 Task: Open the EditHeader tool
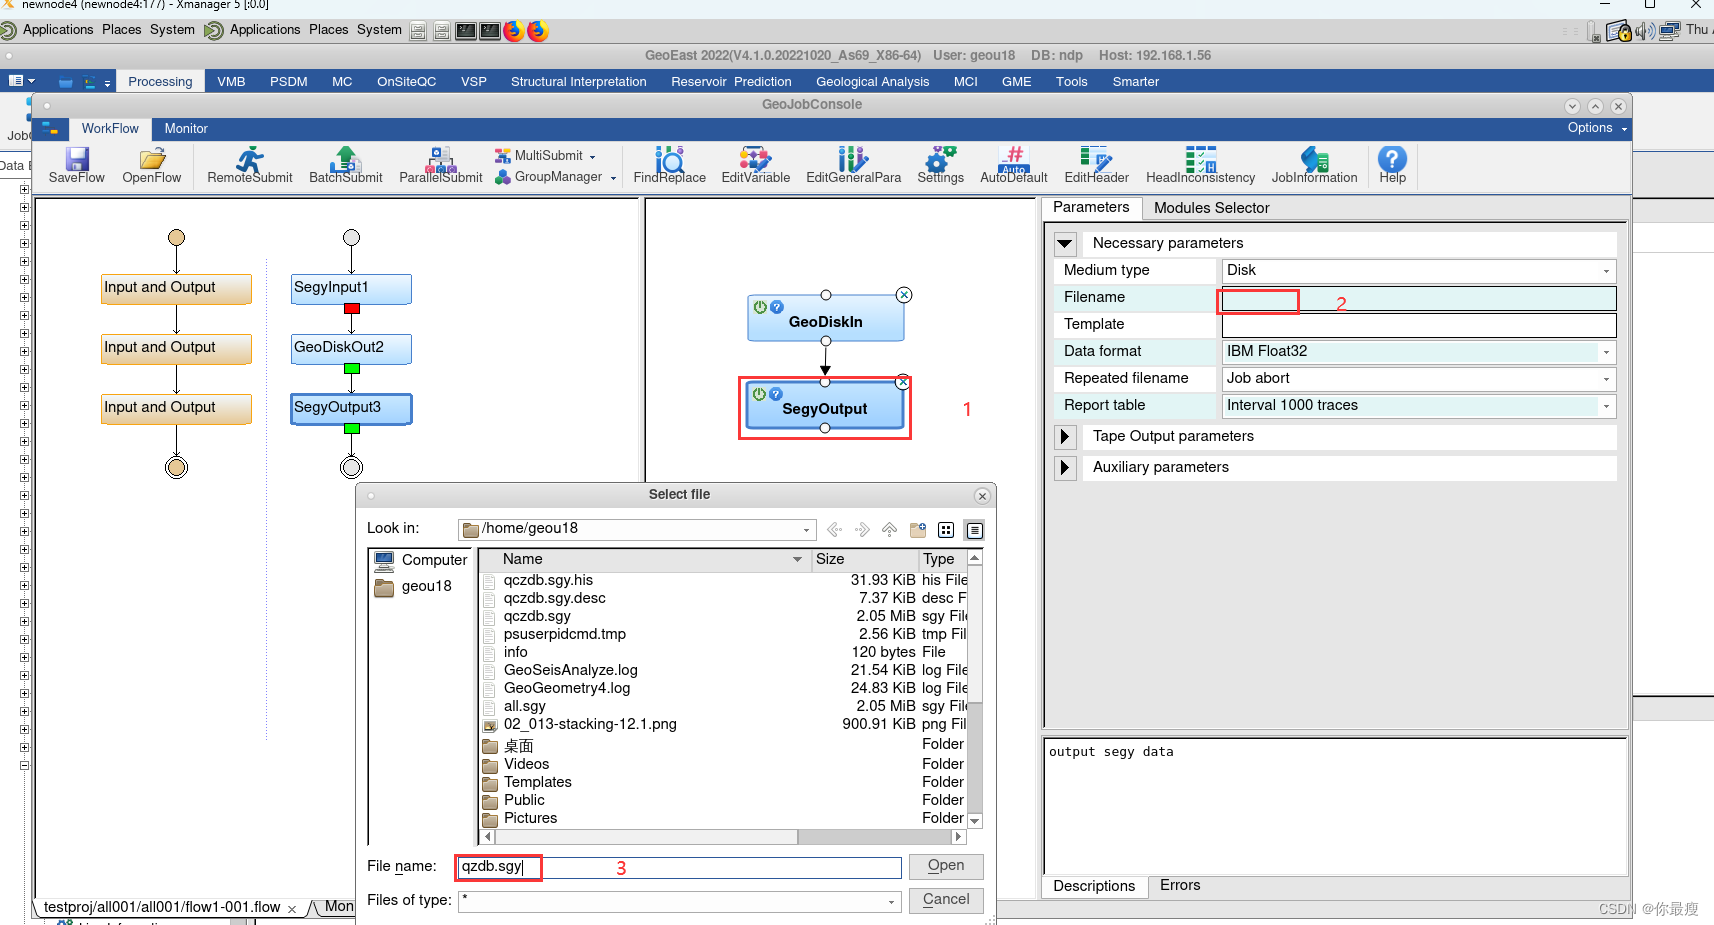point(1096,159)
